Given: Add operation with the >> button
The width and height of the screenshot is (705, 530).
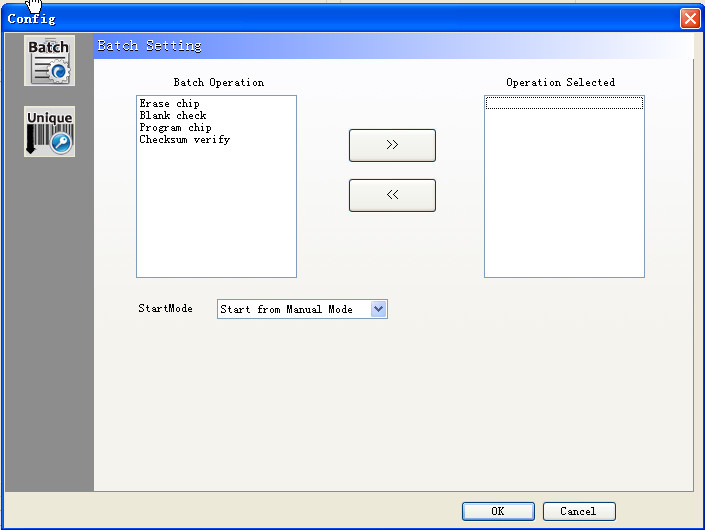Looking at the screenshot, I should coord(392,145).
